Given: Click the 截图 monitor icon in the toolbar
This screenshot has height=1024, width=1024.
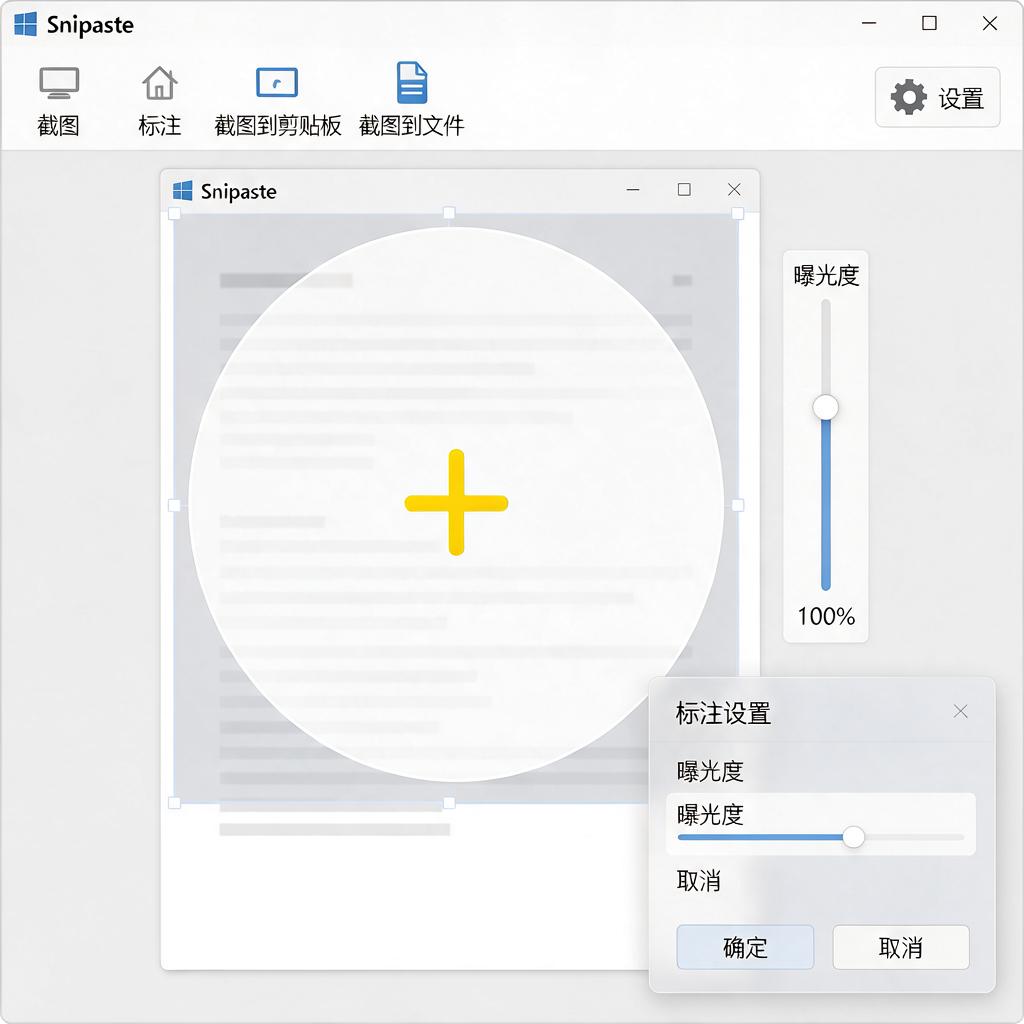Looking at the screenshot, I should click(x=59, y=83).
